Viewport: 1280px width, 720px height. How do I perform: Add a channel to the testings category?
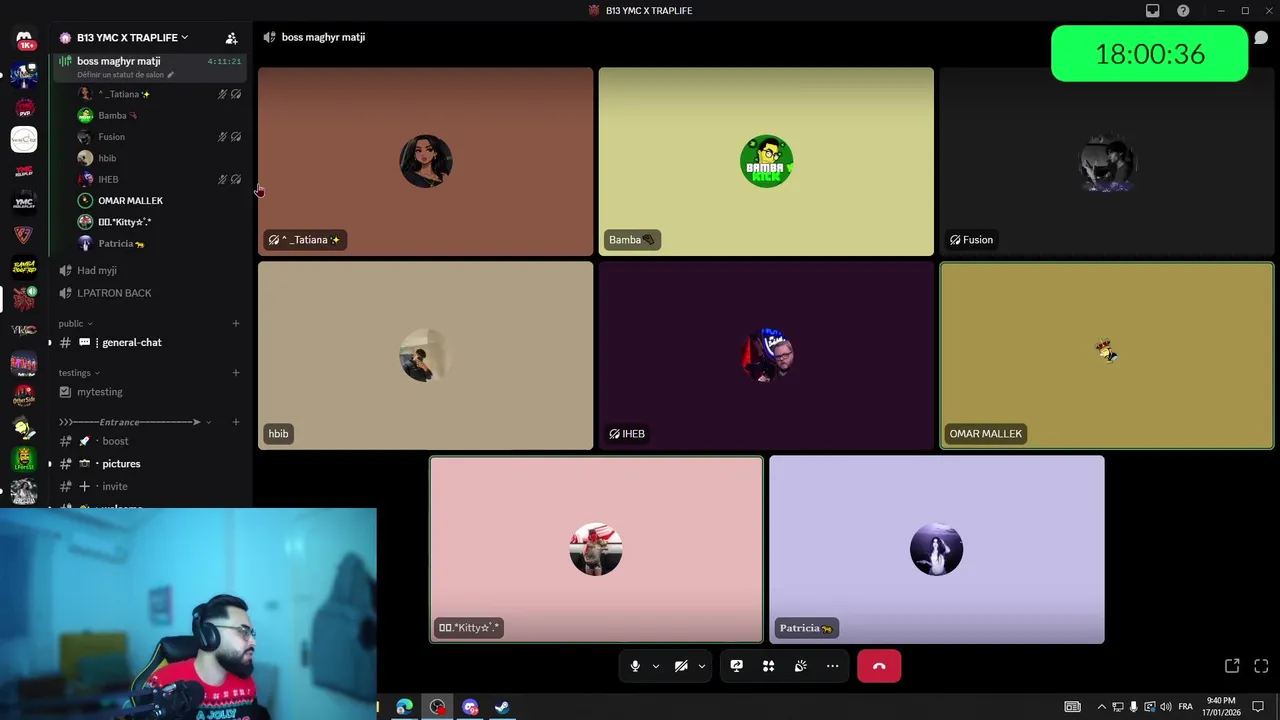point(236,373)
